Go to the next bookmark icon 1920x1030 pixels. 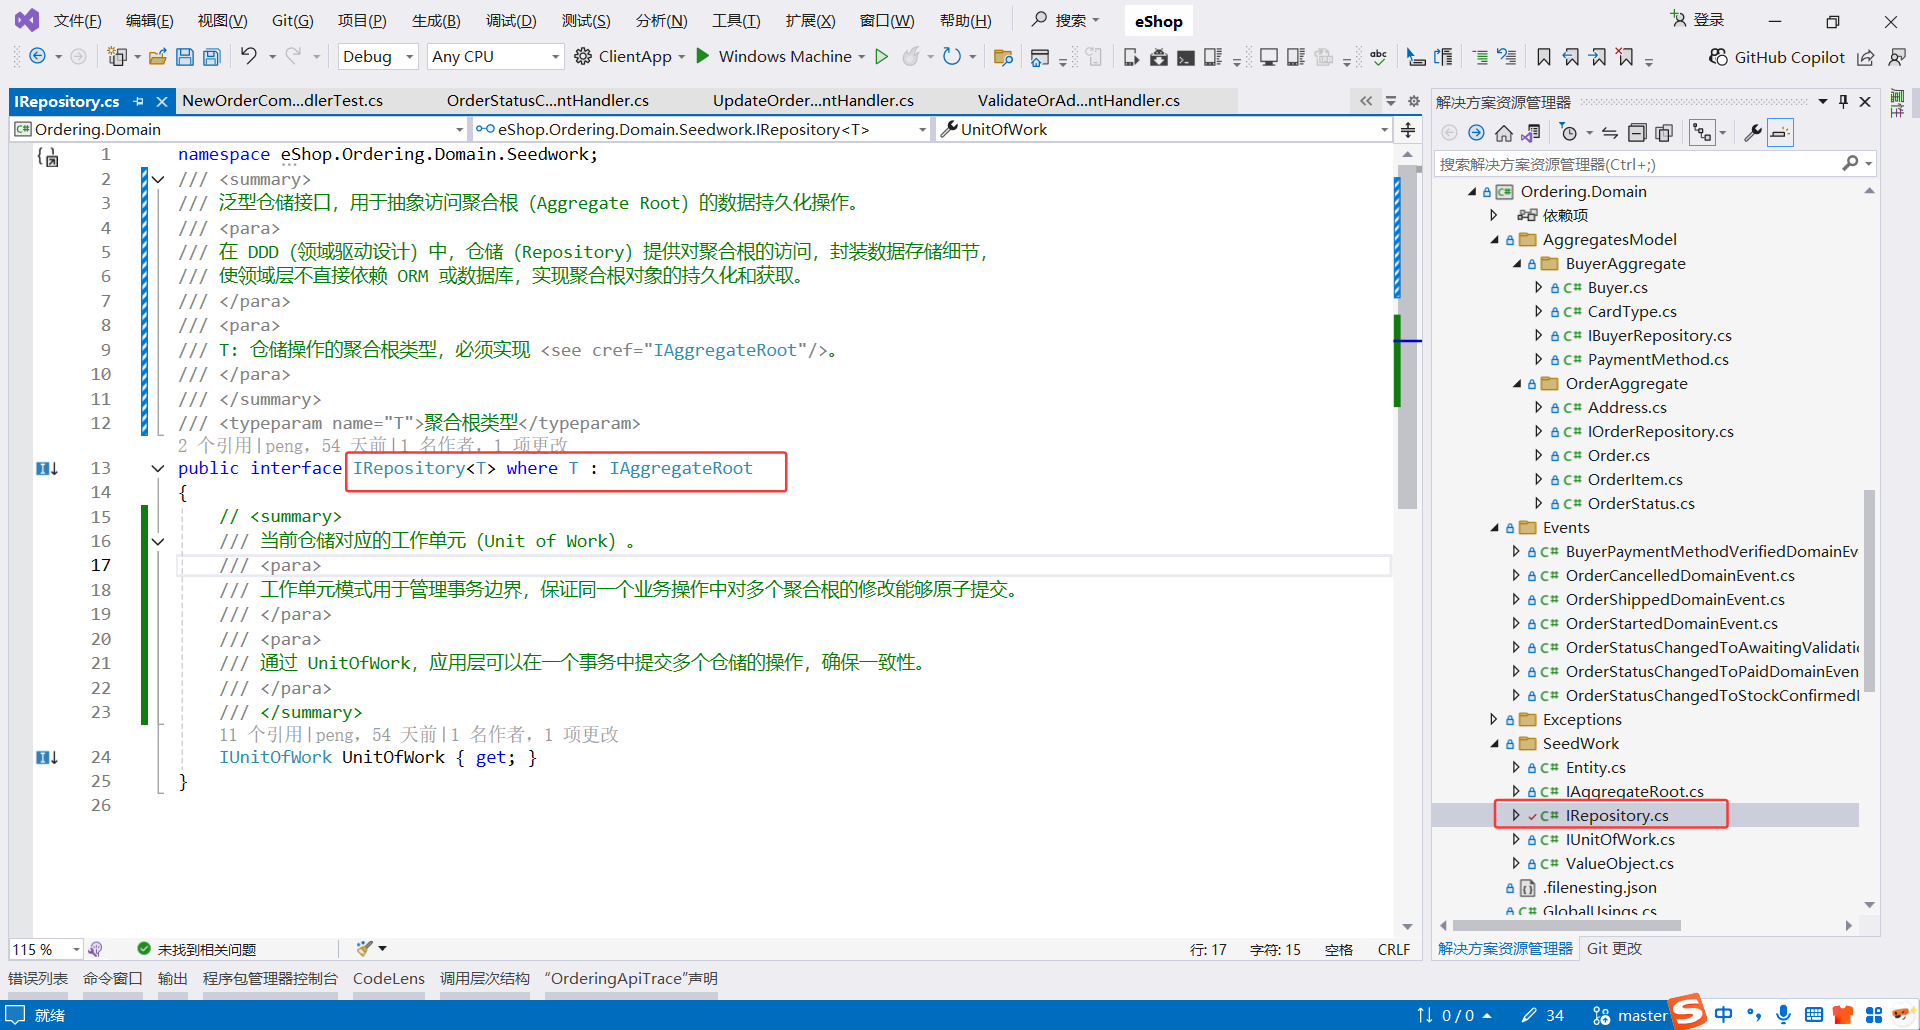pos(1598,57)
